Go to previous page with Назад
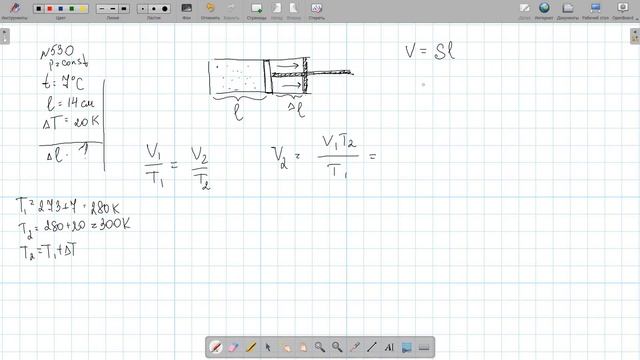The image size is (640, 360). click(277, 11)
